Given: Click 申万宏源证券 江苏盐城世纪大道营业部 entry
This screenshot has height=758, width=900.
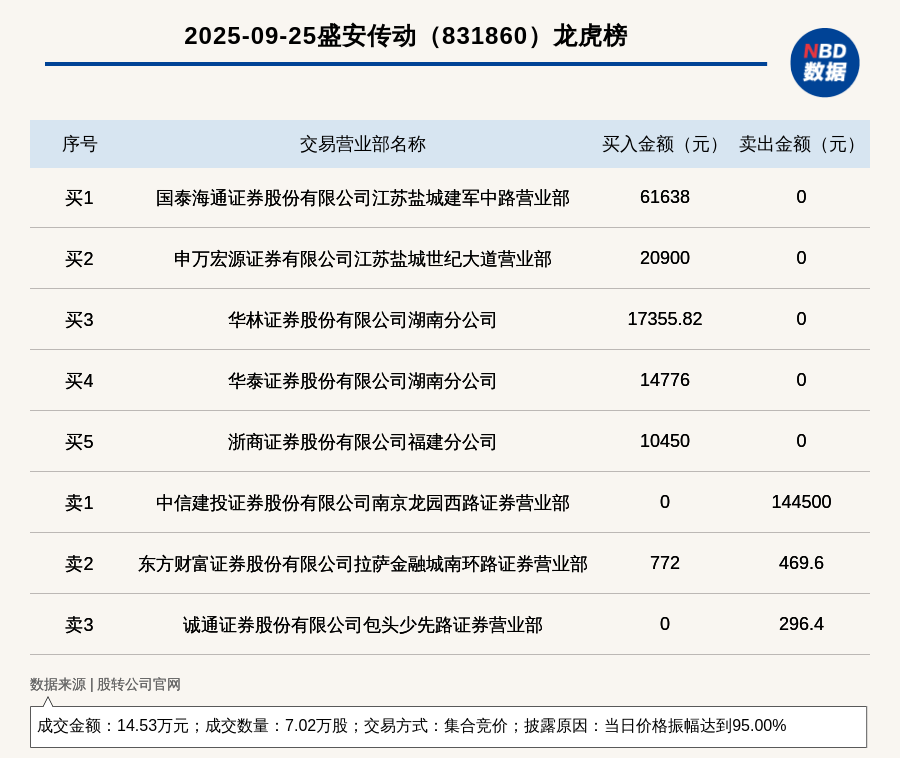Looking at the screenshot, I should coord(362,259).
